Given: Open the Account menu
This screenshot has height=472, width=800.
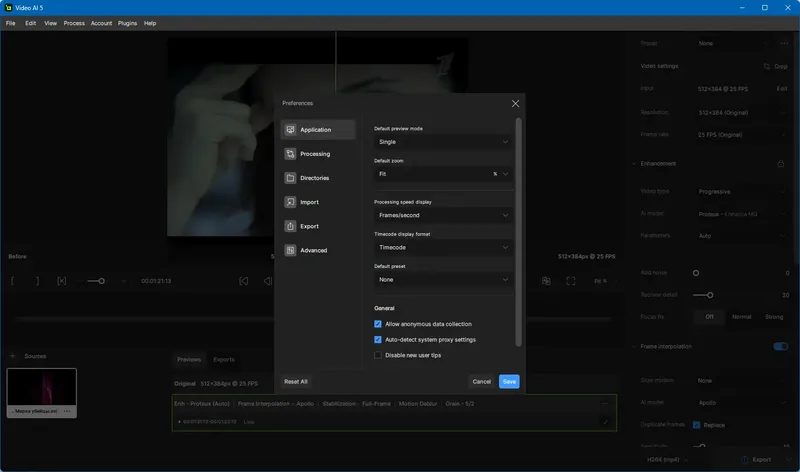Looking at the screenshot, I should [x=102, y=23].
